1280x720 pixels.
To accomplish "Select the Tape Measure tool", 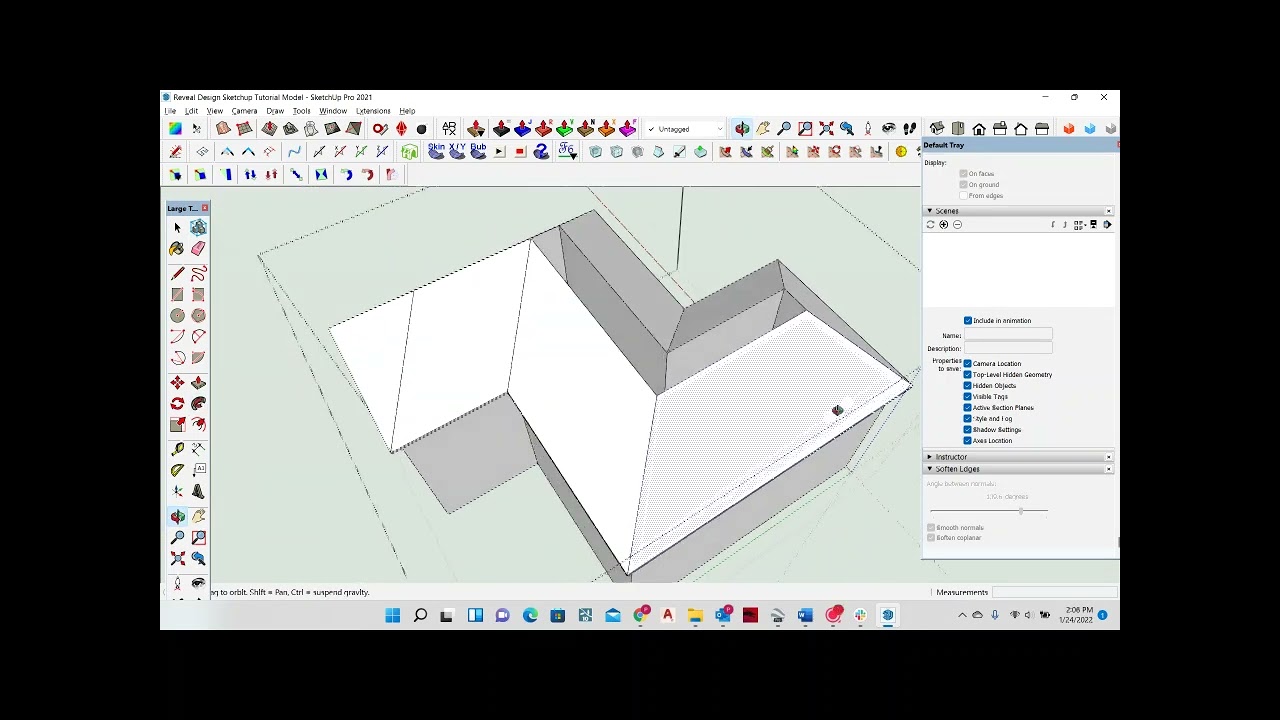I will 177,449.
